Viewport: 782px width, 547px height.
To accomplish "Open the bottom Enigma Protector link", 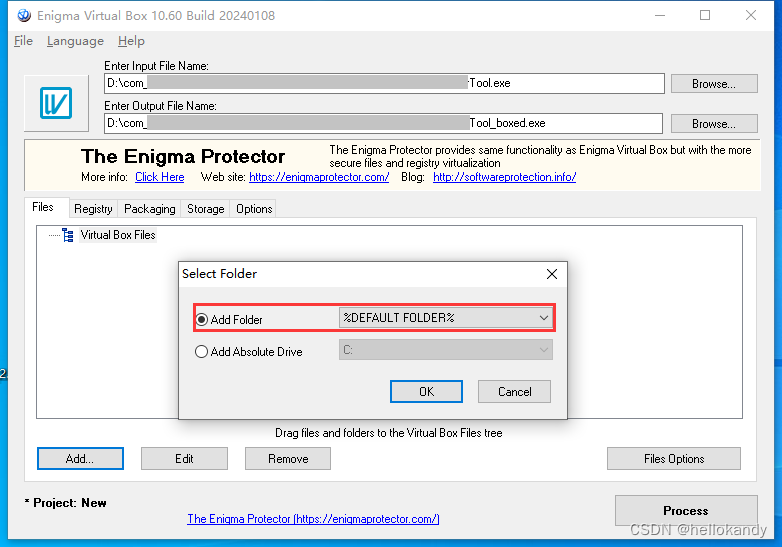I will [x=313, y=519].
